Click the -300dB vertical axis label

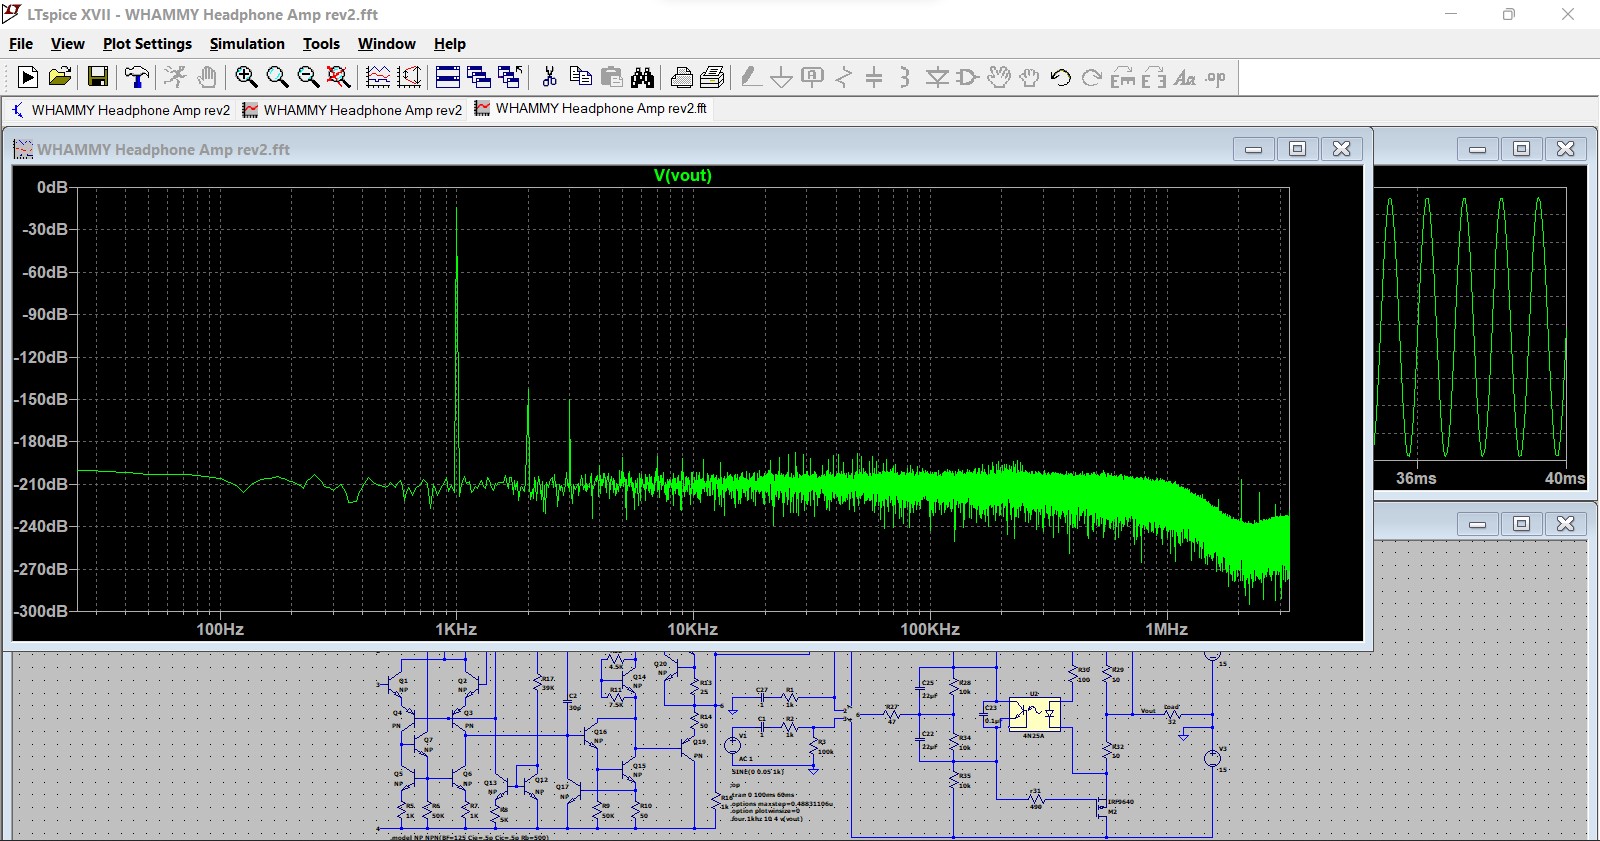[41, 611]
